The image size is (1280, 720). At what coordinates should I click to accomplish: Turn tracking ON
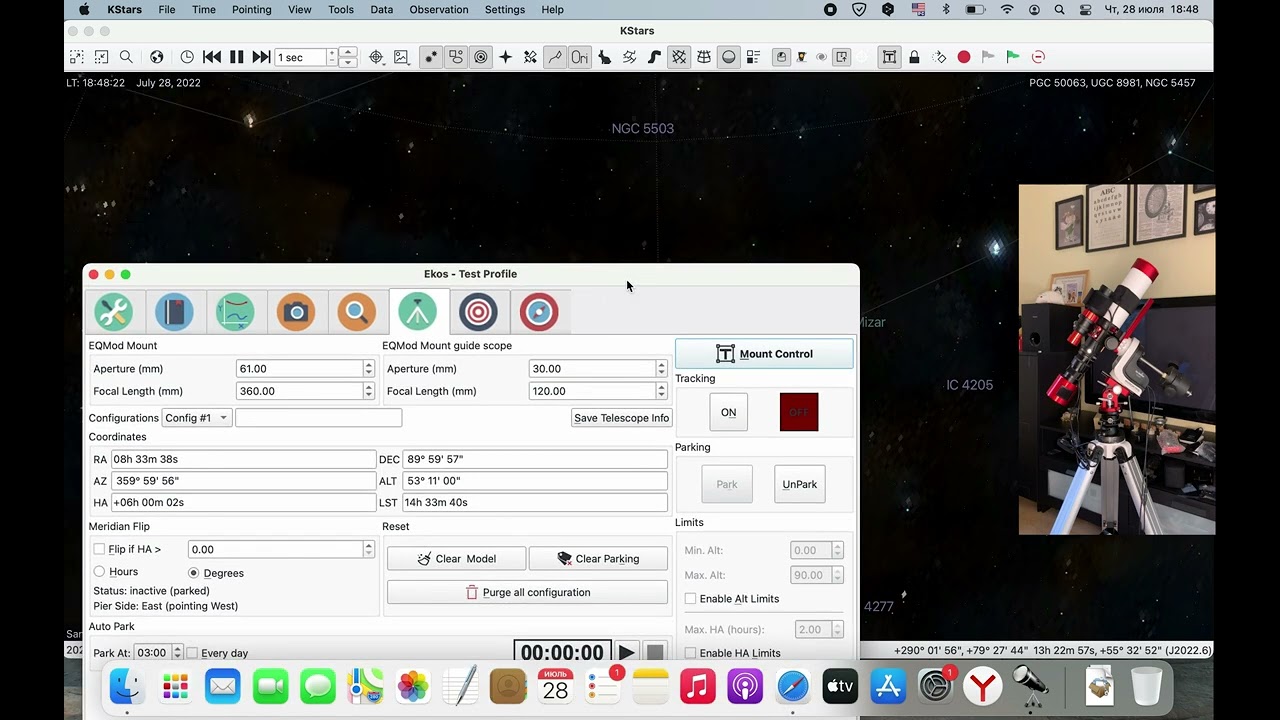(728, 412)
